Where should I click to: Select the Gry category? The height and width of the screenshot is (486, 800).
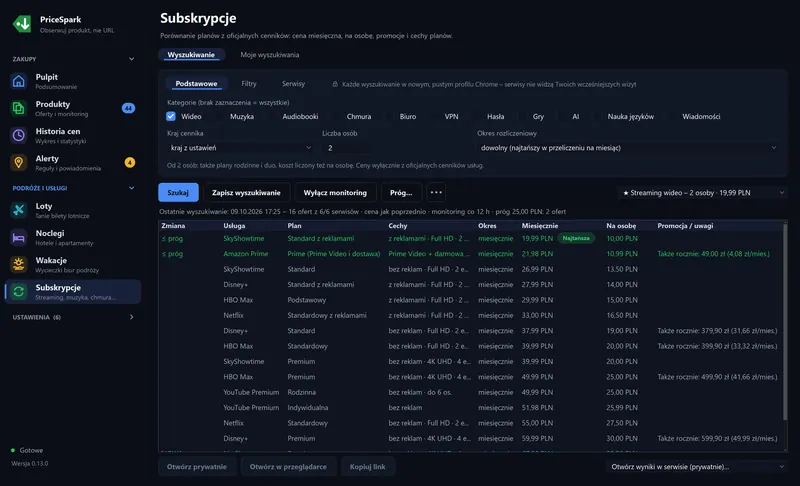[538, 116]
